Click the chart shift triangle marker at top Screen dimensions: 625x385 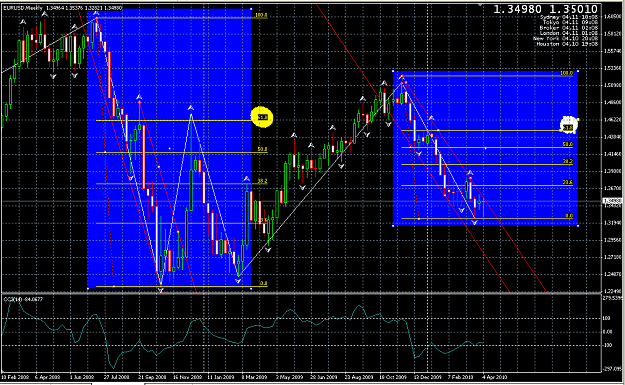click(x=480, y=5)
